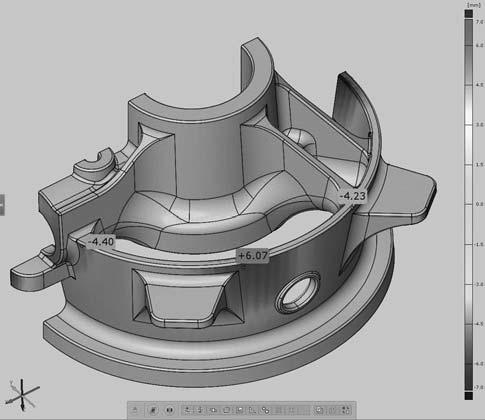Viewport: 485px width, 420px height.
Task: Click the -4.23 deviation label
Action: pyautogui.click(x=352, y=196)
